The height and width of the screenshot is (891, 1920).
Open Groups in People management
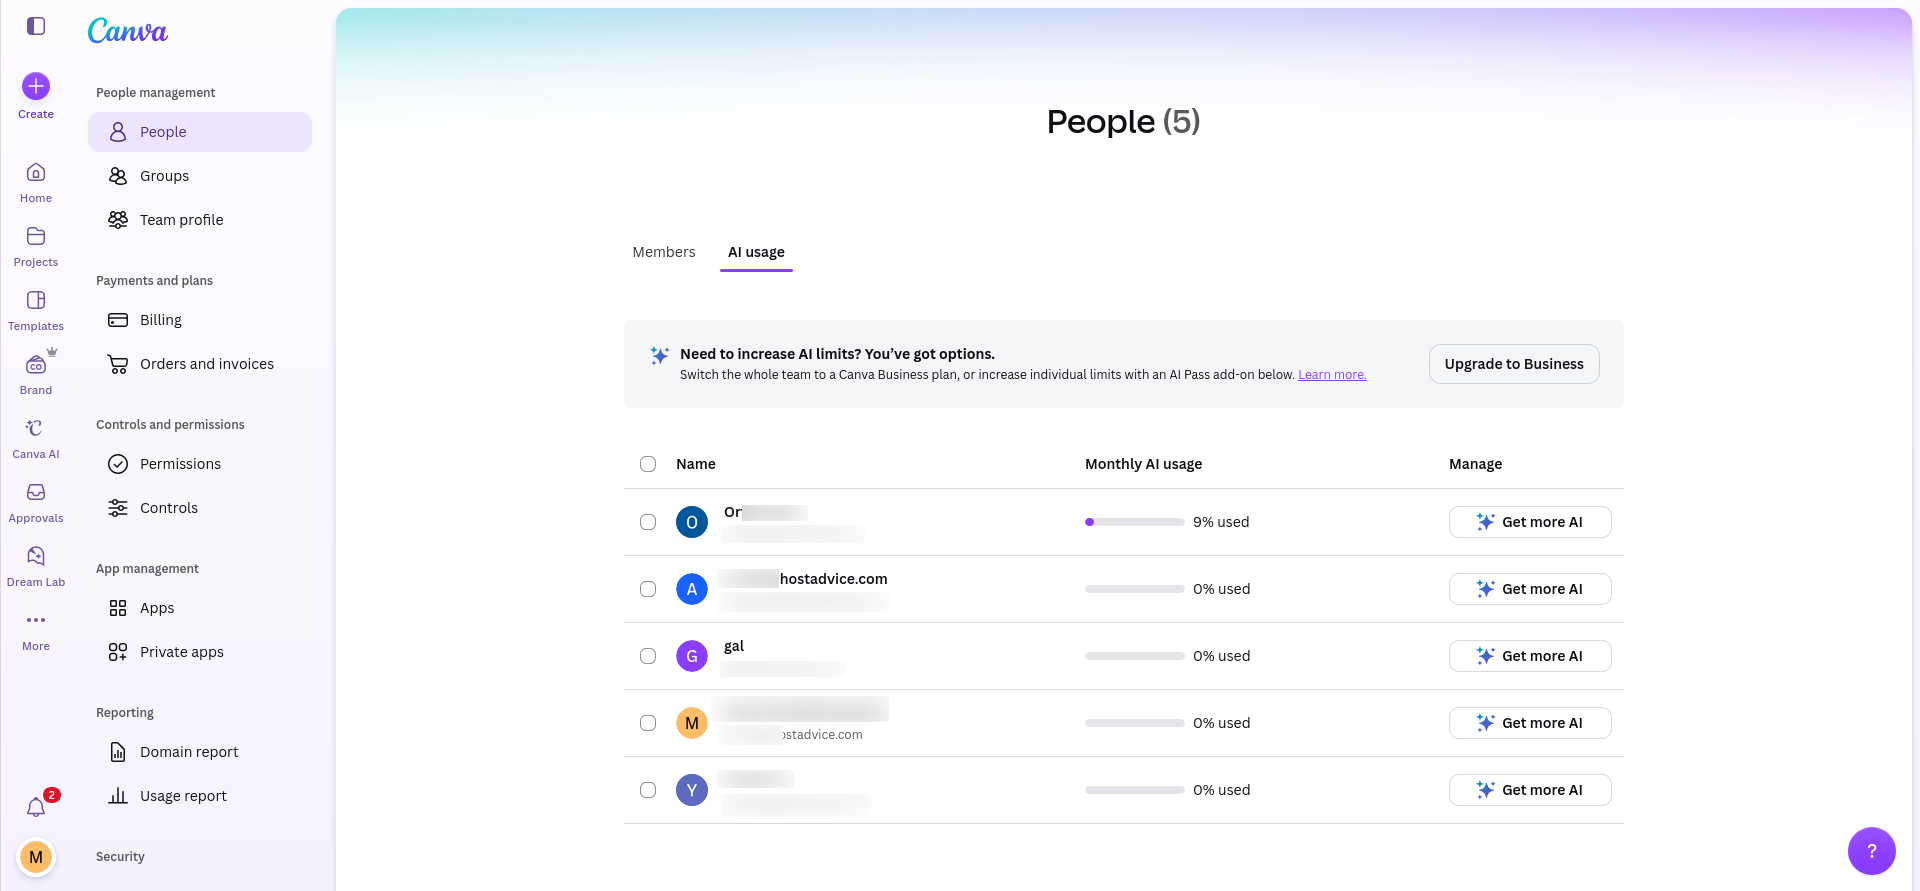[x=200, y=176]
